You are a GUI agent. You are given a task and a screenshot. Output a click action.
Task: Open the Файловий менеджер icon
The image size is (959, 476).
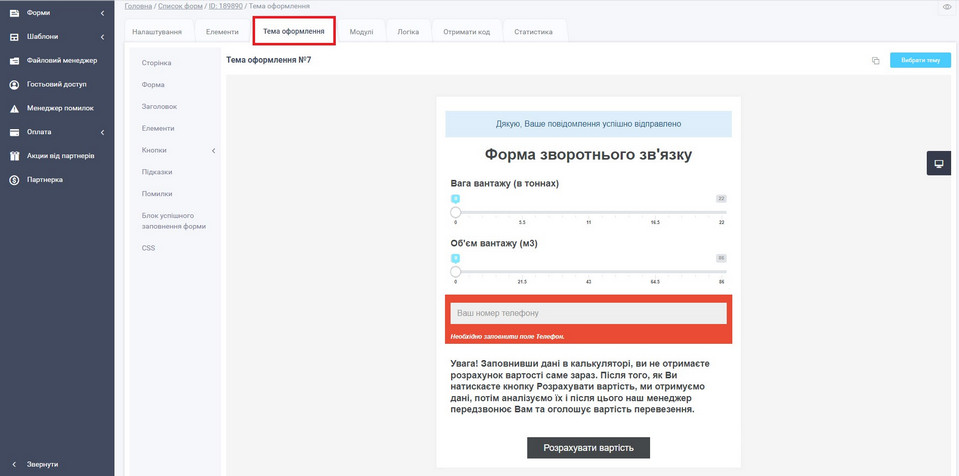point(14,61)
